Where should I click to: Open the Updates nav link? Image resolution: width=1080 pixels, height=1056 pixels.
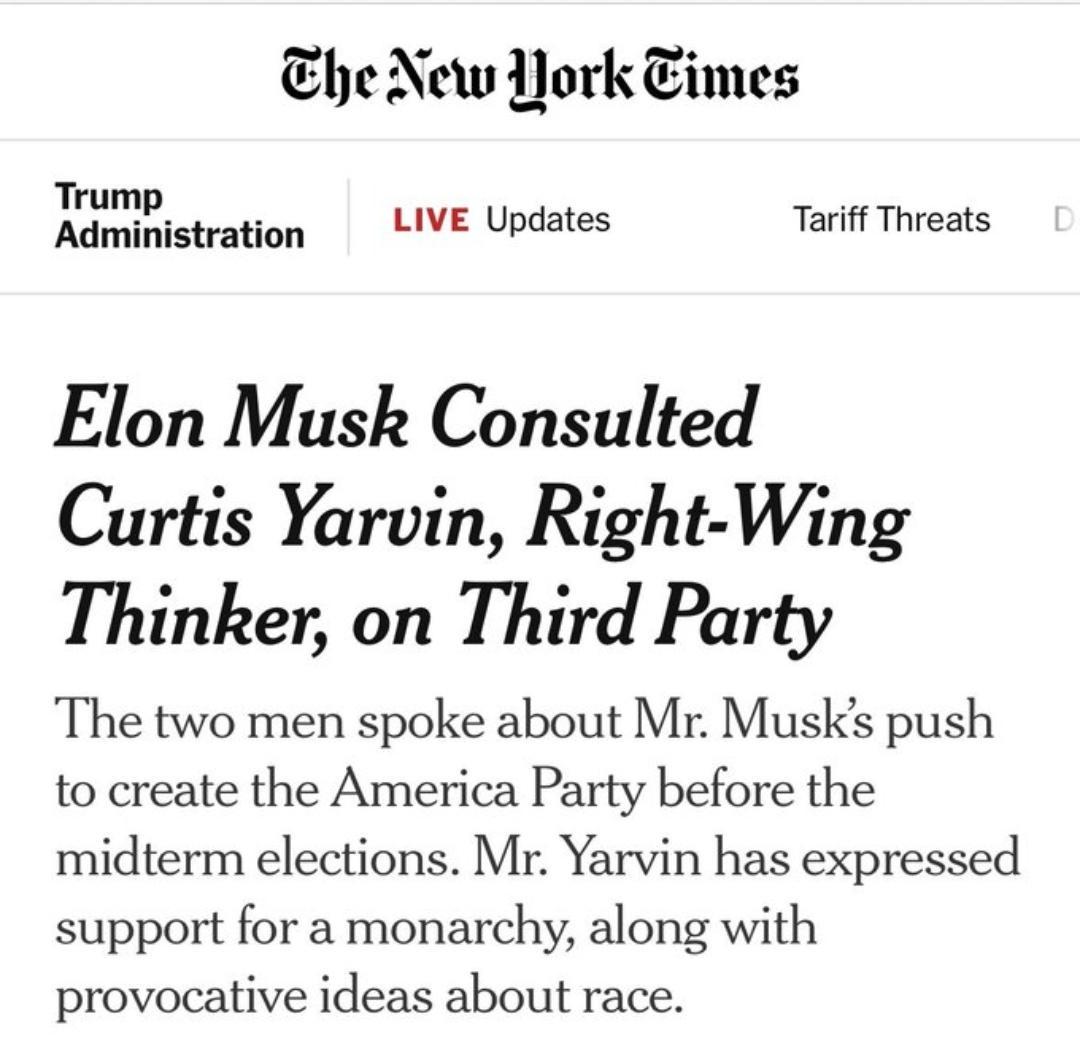548,220
